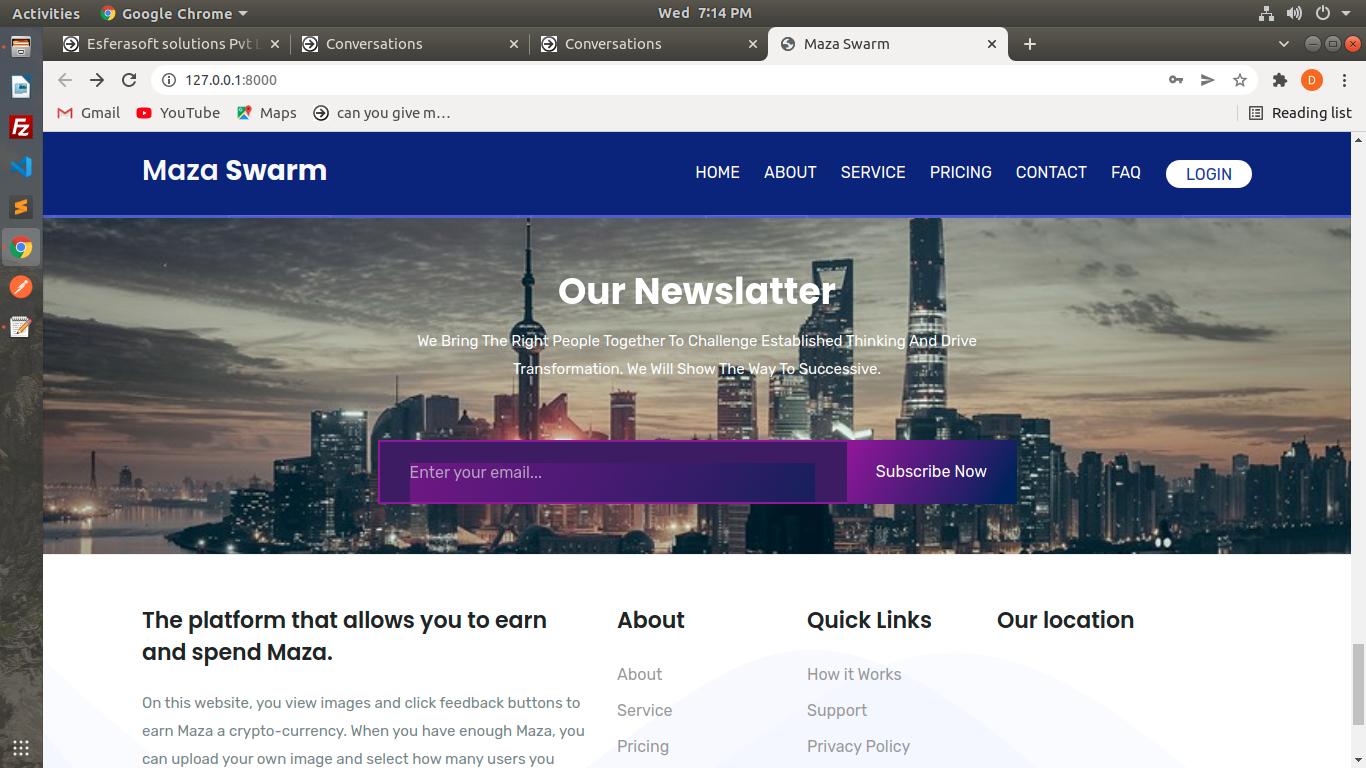Open the Google Chrome app menu
1366x768 pixels.
click(175, 13)
